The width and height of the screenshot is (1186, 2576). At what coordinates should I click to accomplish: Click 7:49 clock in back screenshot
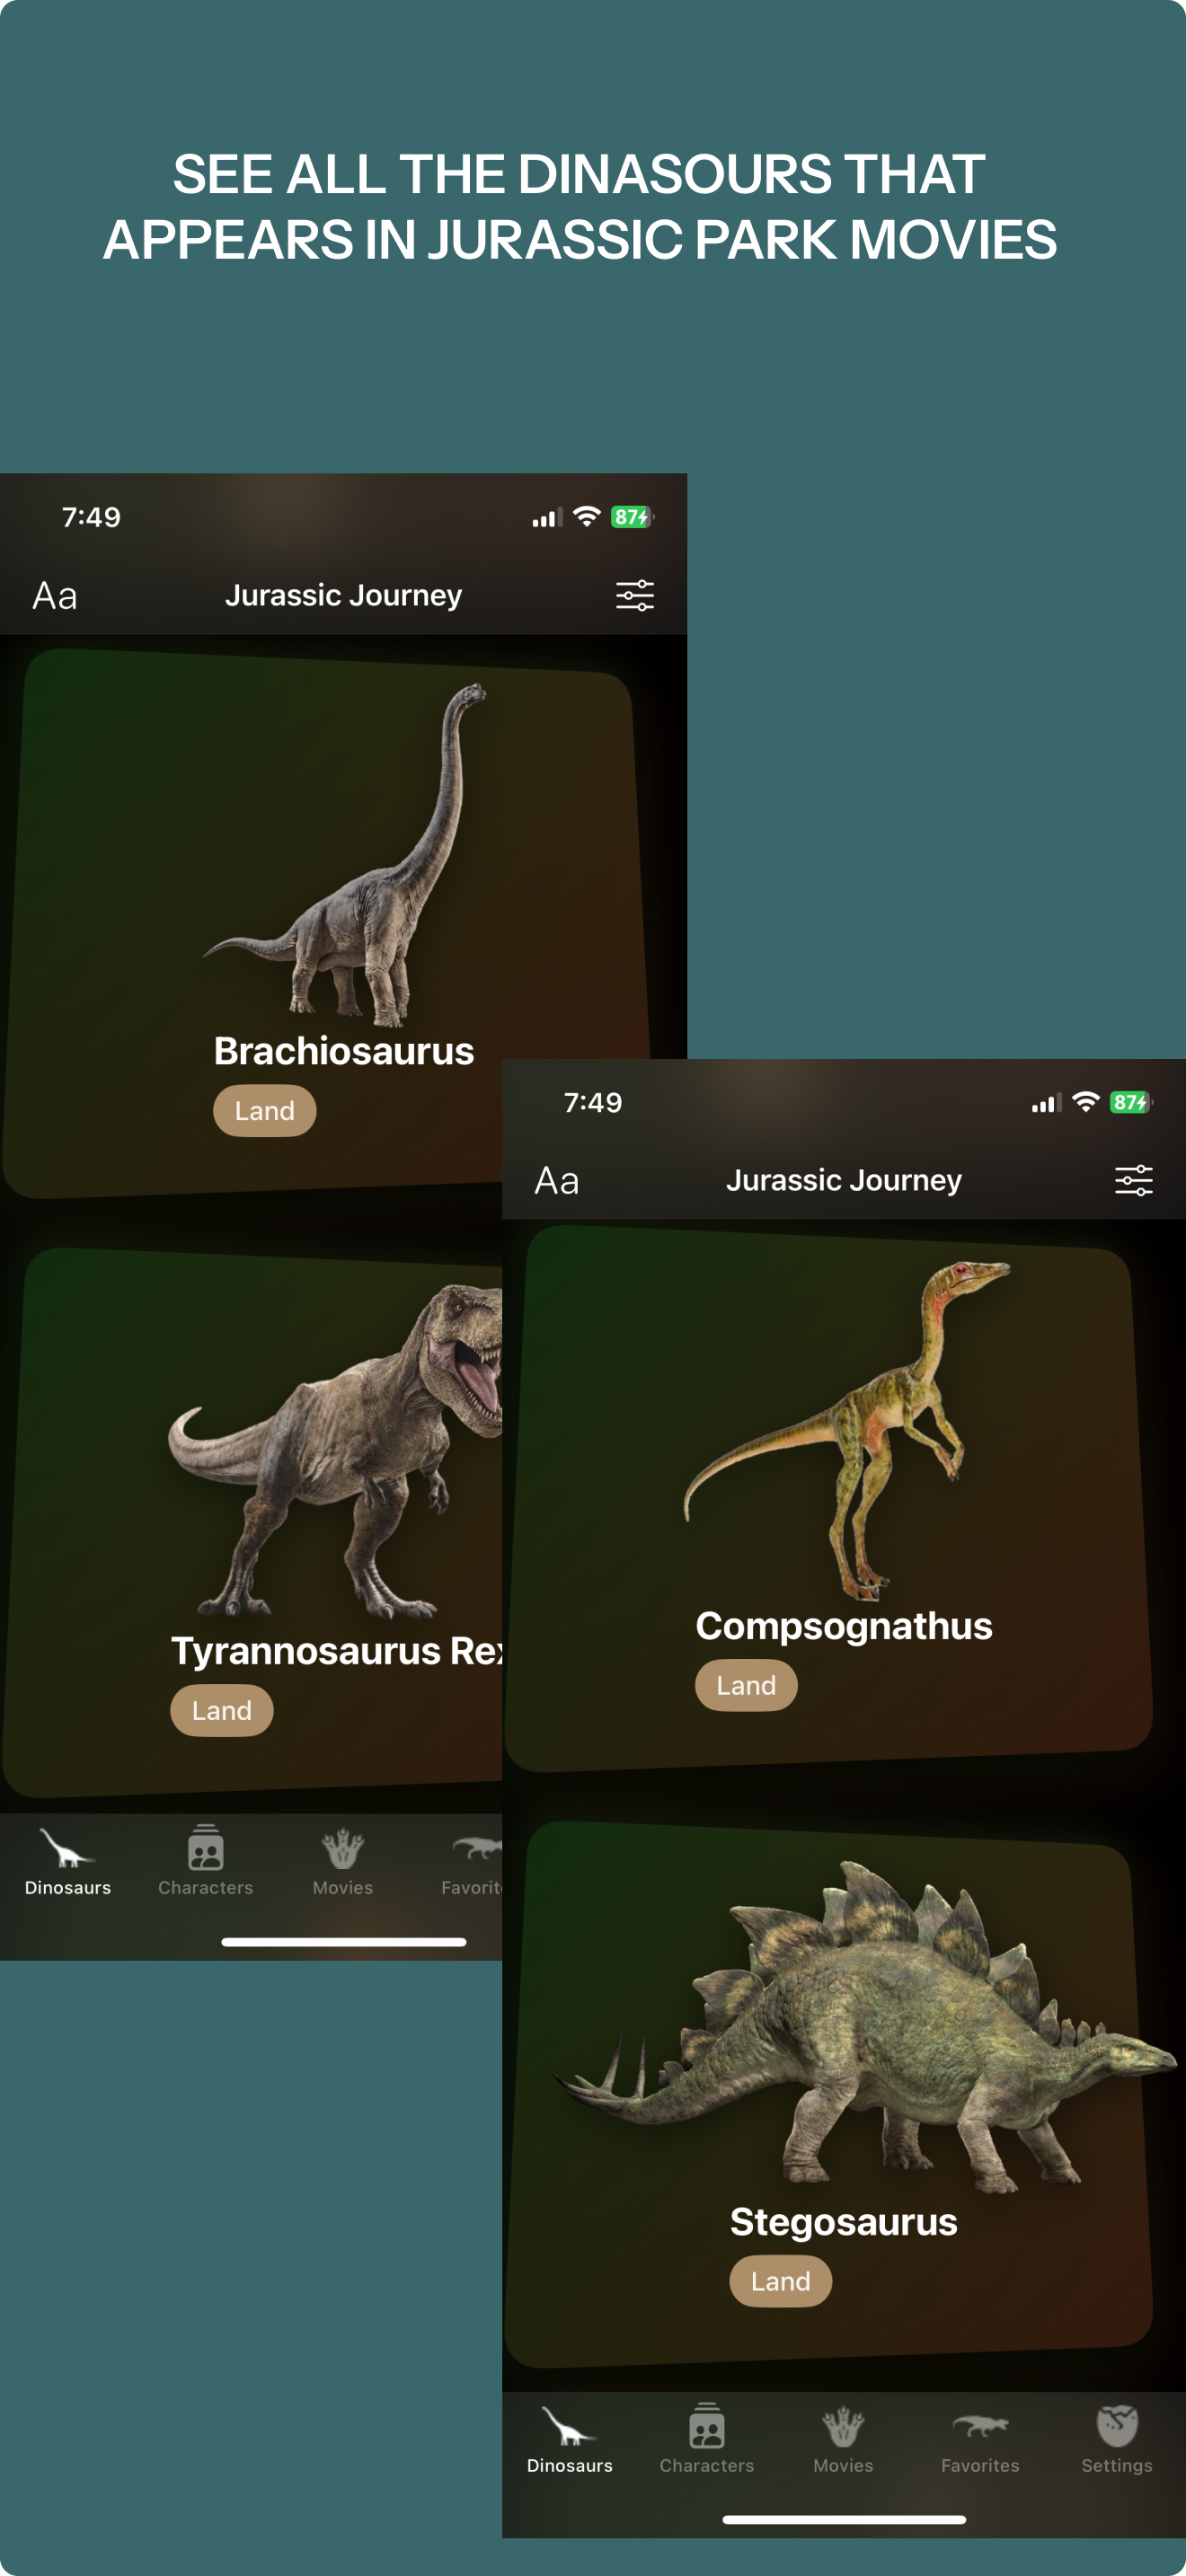pyautogui.click(x=91, y=517)
